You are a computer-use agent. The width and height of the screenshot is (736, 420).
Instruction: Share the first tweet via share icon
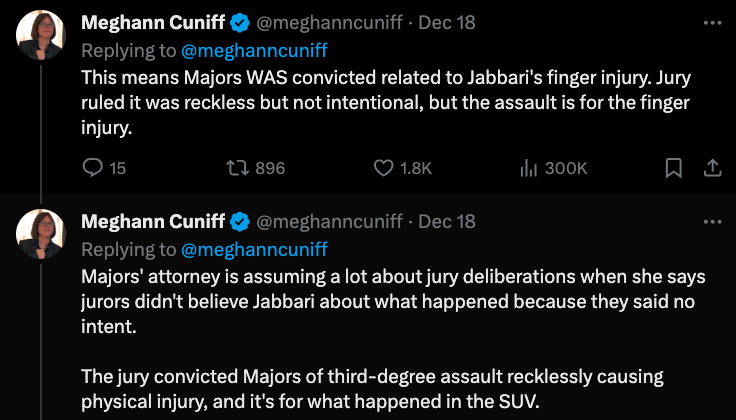[713, 168]
